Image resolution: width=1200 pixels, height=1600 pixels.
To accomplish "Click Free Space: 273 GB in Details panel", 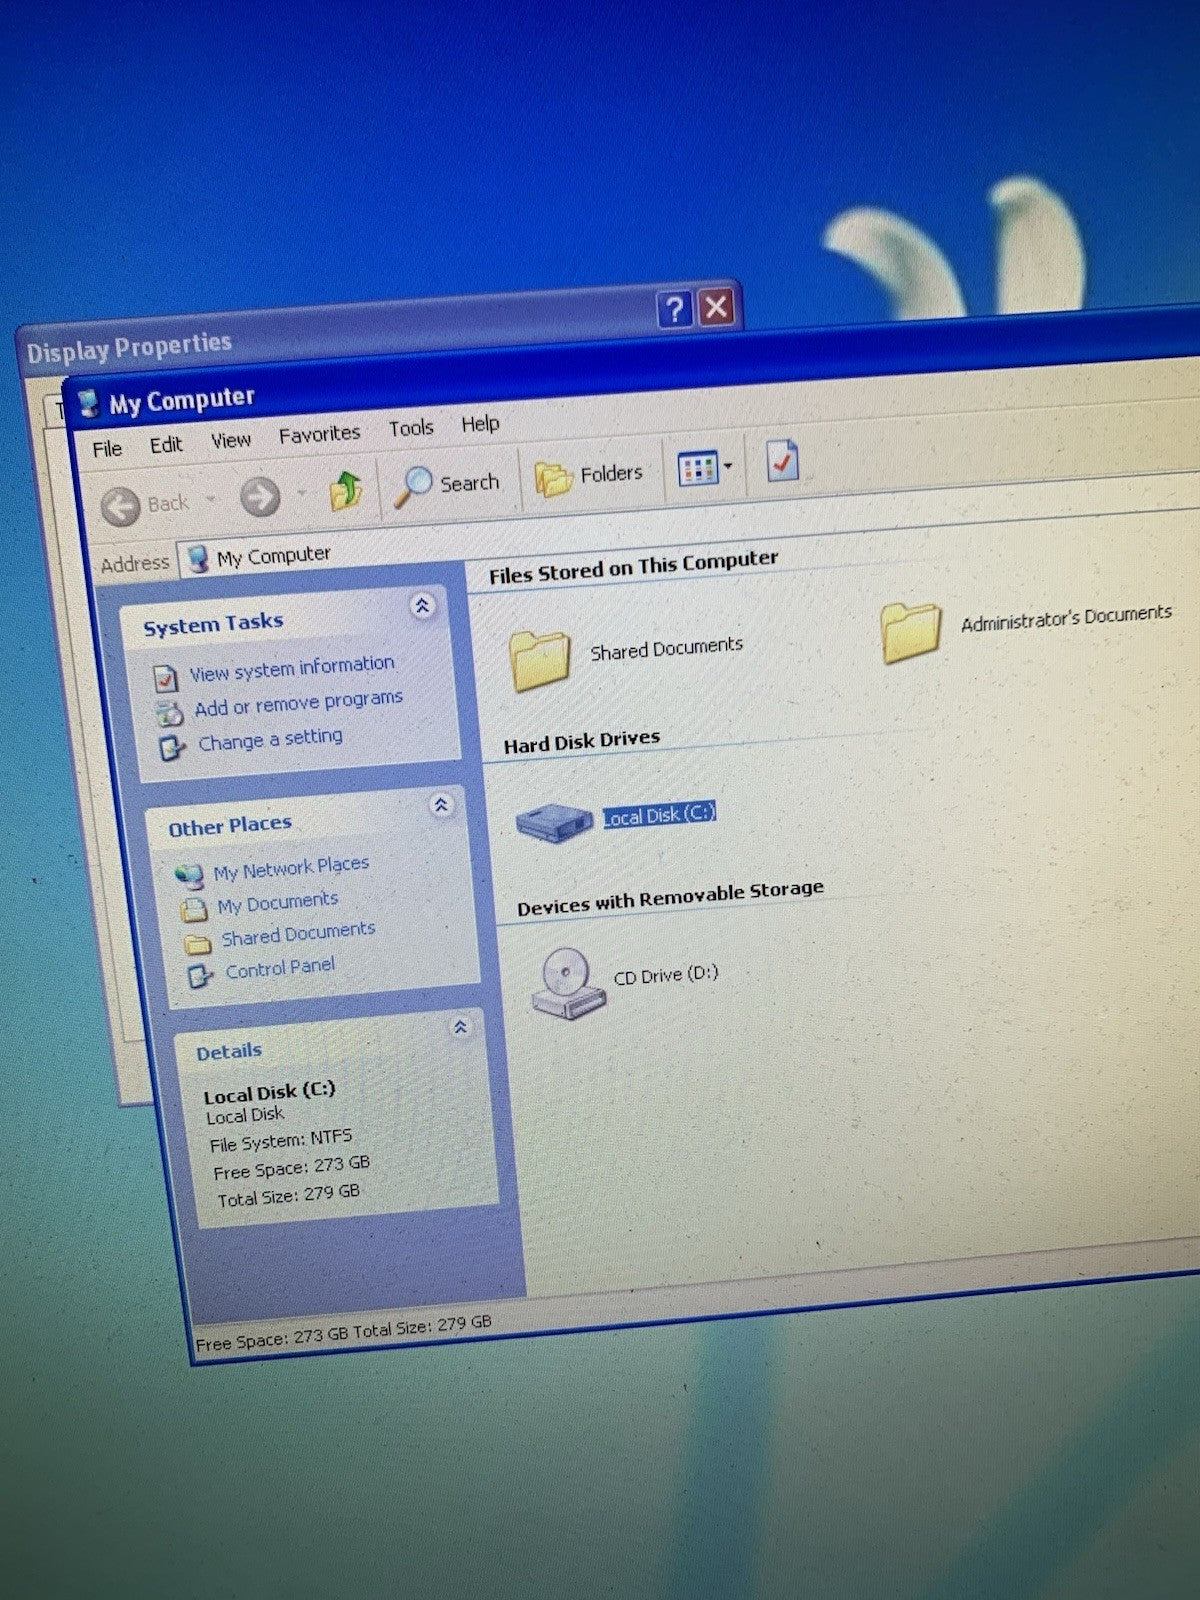I will [x=291, y=1167].
